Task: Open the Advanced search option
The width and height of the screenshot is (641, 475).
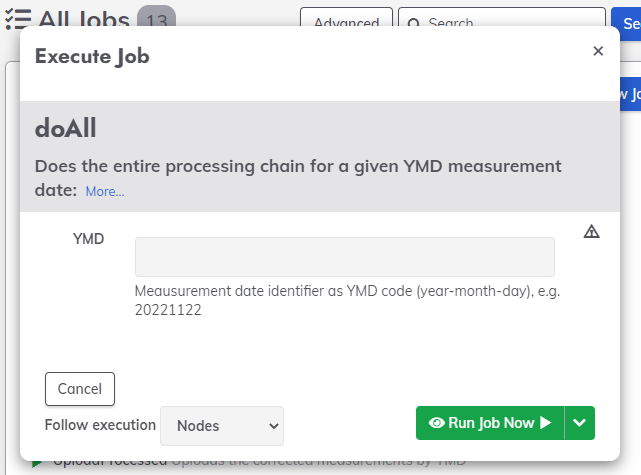Action: click(346, 18)
